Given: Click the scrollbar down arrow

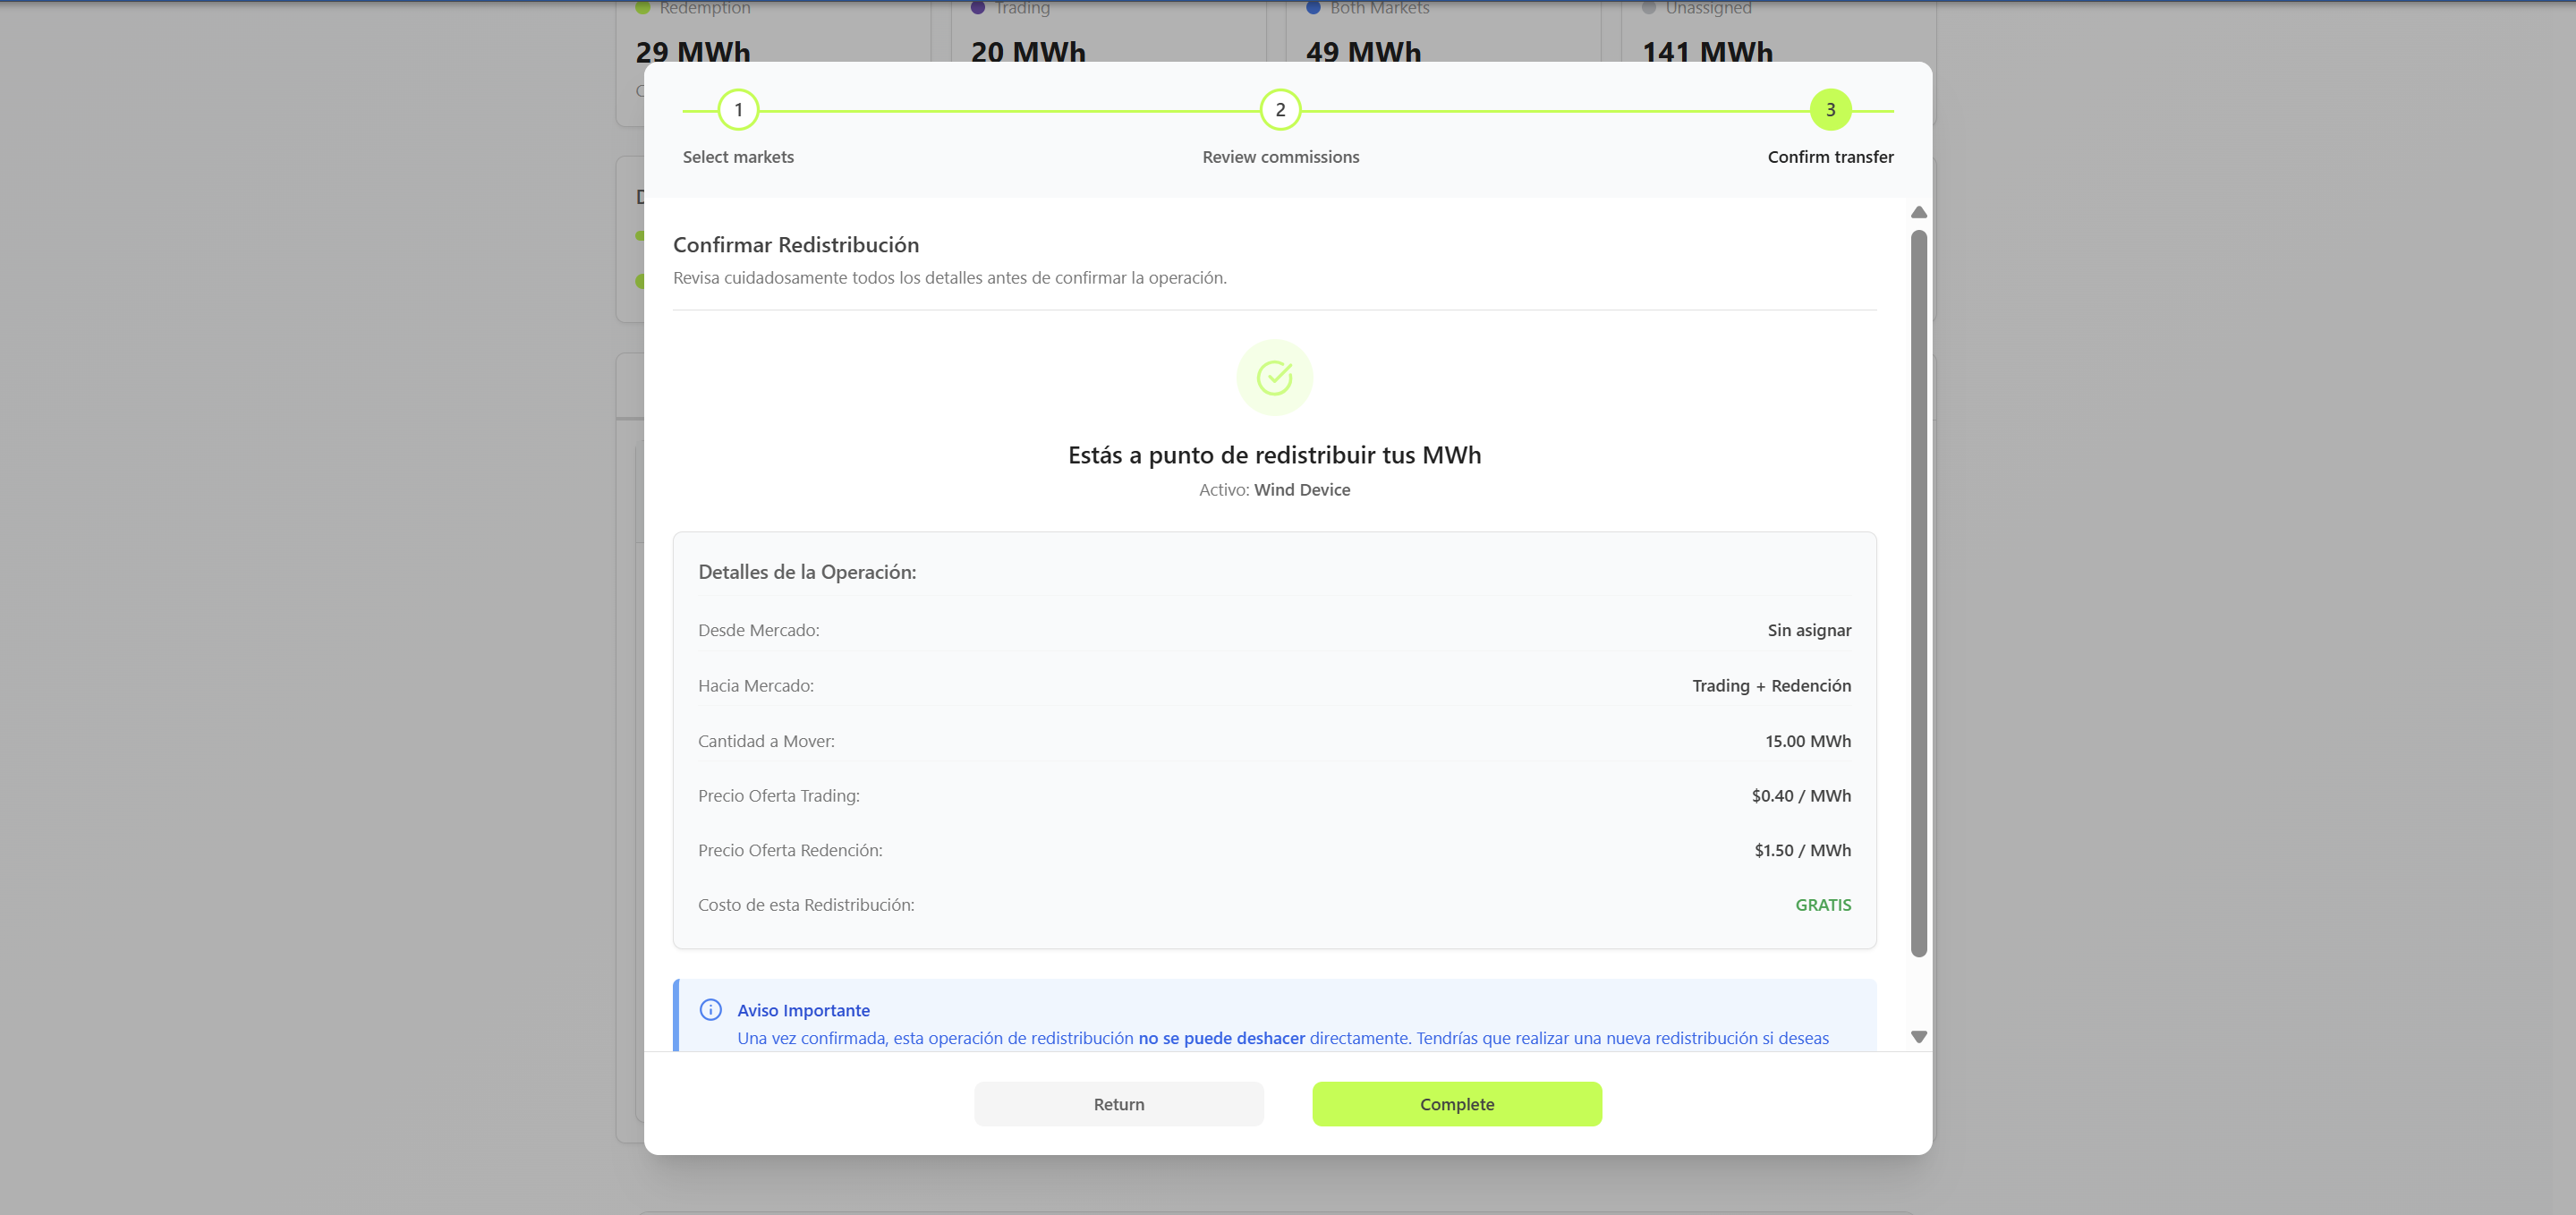Looking at the screenshot, I should pos(1919,1037).
